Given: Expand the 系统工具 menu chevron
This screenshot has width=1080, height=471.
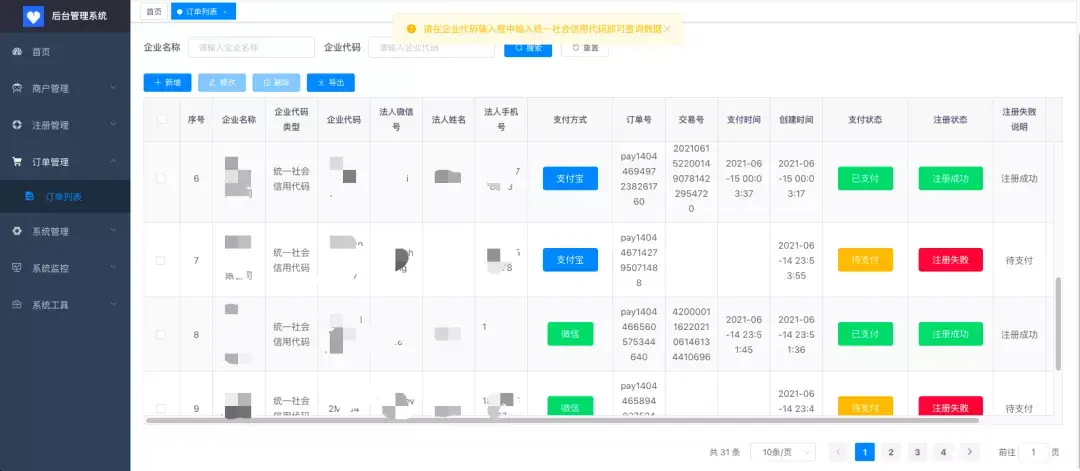Looking at the screenshot, I should click(x=114, y=304).
